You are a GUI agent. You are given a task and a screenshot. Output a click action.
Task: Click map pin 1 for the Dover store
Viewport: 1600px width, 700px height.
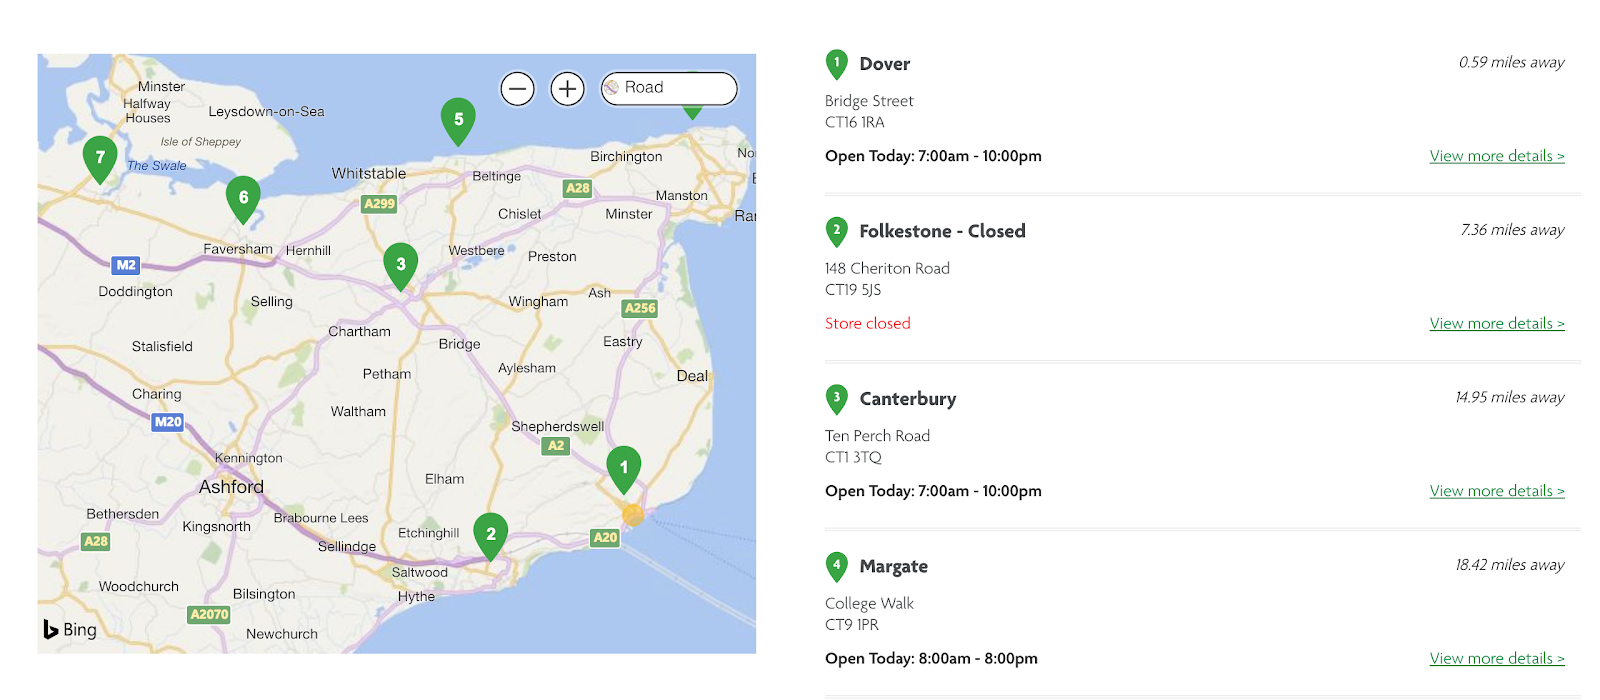pyautogui.click(x=624, y=467)
